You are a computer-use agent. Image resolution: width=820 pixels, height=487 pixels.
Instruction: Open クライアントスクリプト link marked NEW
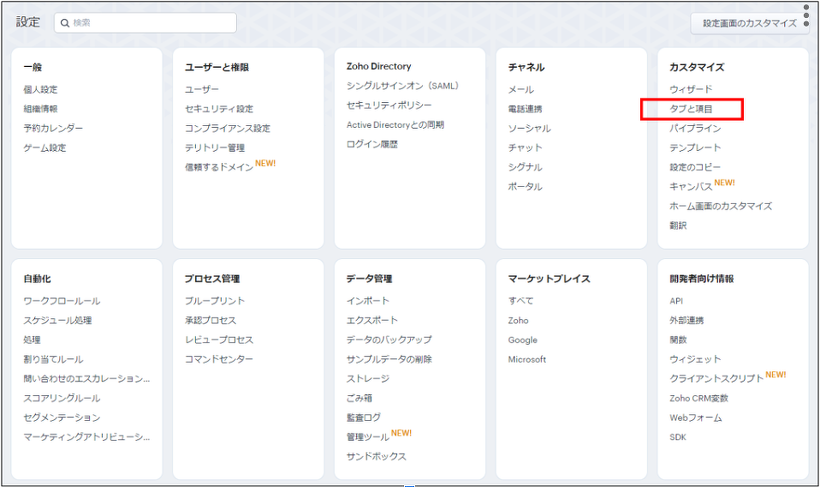tap(717, 379)
